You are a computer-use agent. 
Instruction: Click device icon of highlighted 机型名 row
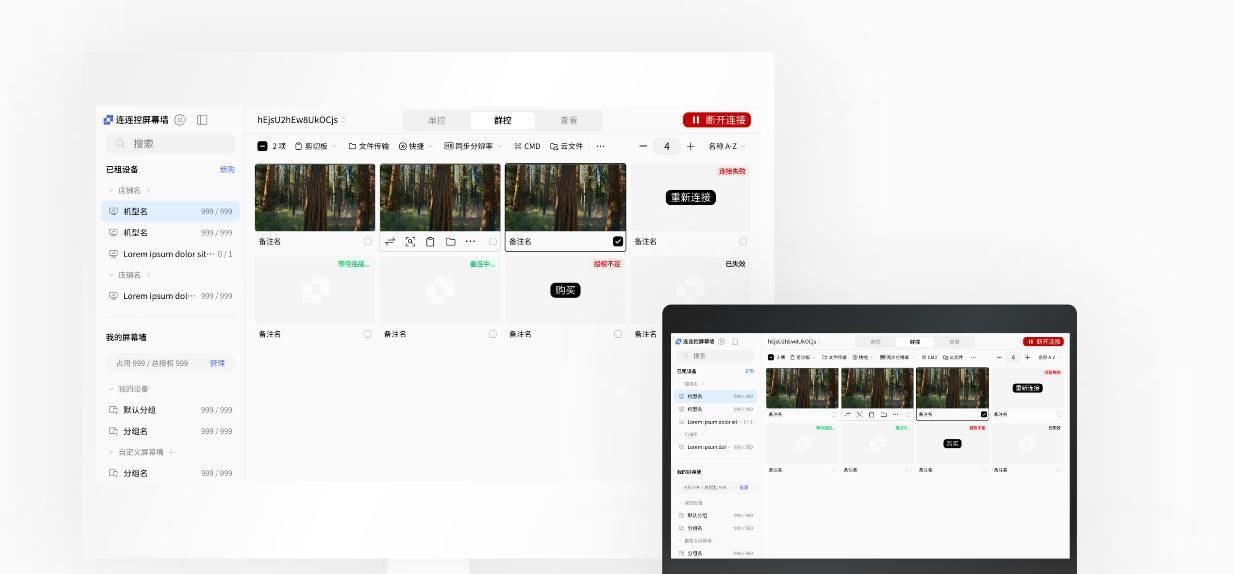[x=113, y=211]
